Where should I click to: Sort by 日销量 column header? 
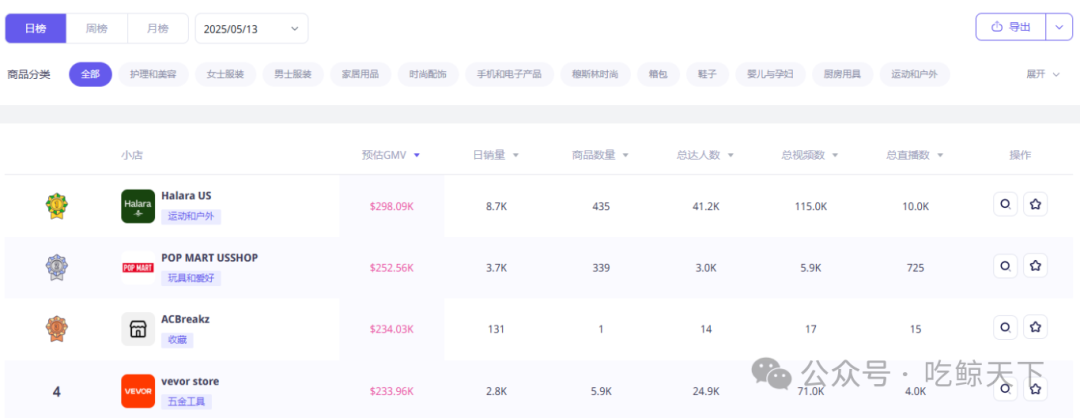pyautogui.click(x=495, y=155)
